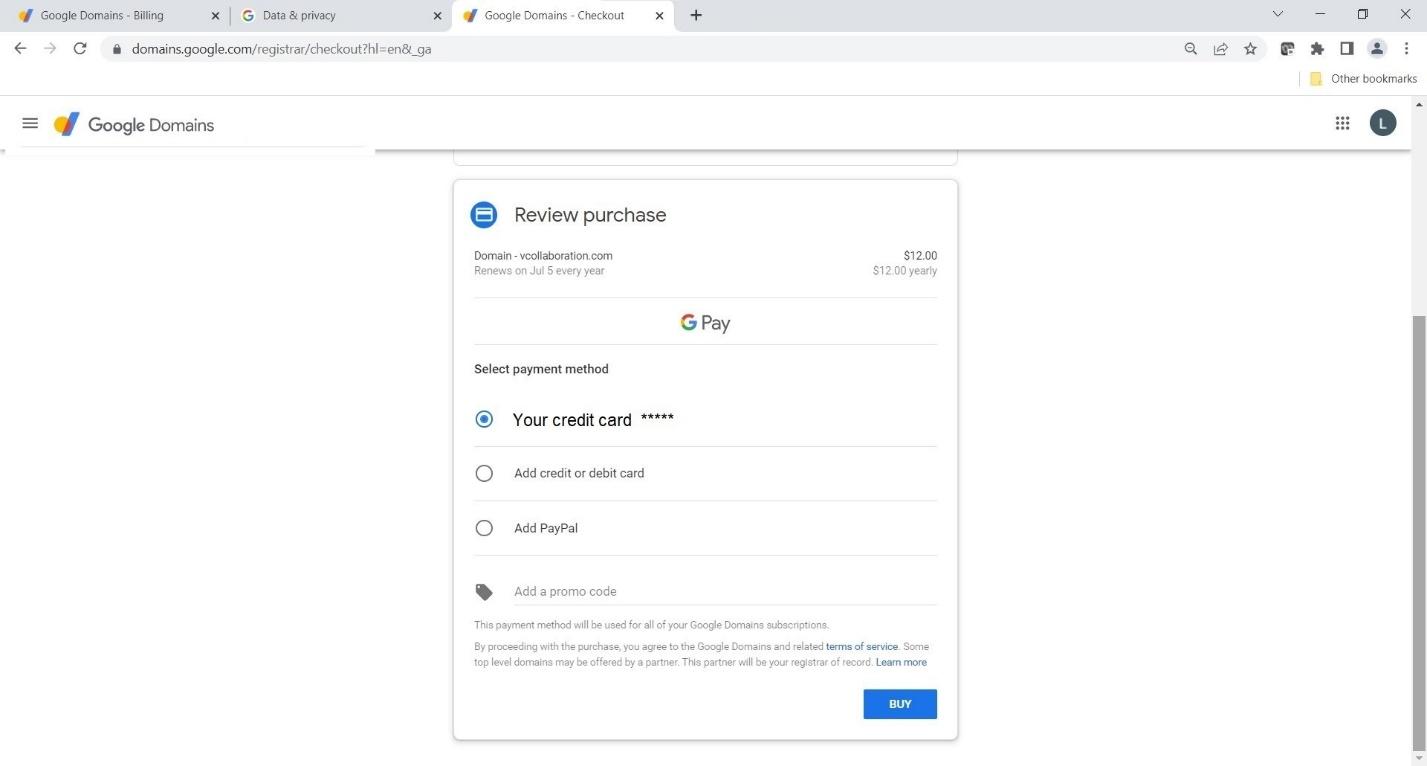
Task: Toggle the browser side panel
Action: point(1347,48)
